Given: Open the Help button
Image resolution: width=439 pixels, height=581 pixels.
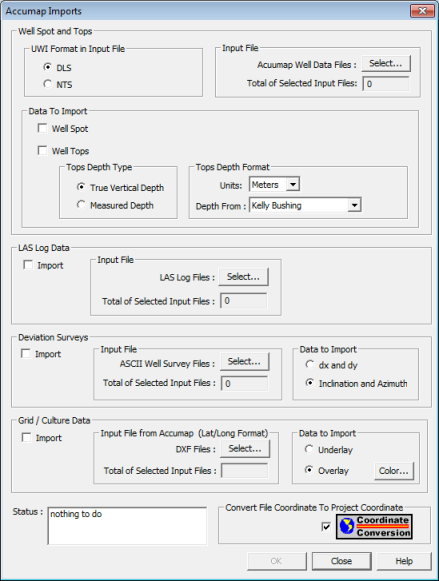Looking at the screenshot, I should pos(404,561).
